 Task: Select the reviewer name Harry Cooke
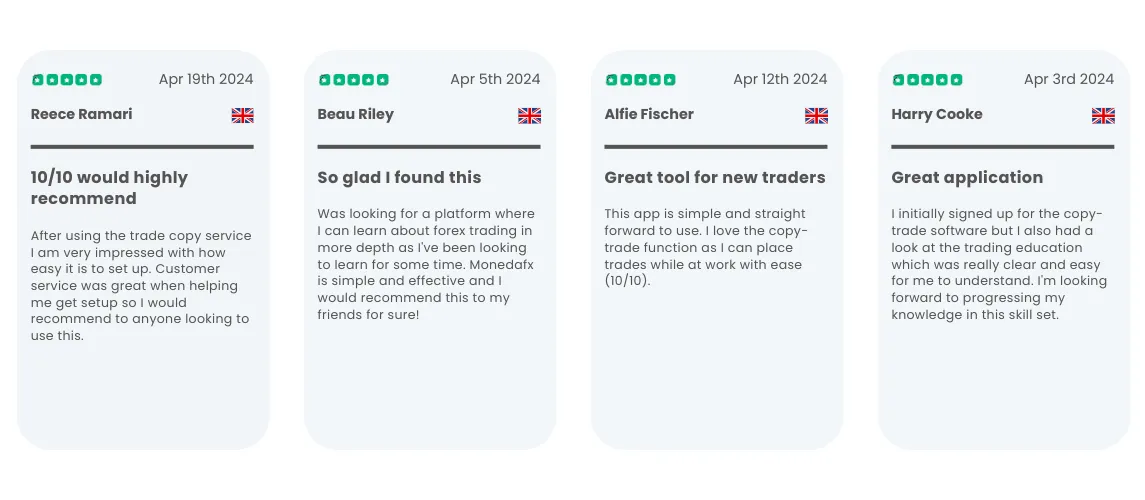(x=937, y=115)
